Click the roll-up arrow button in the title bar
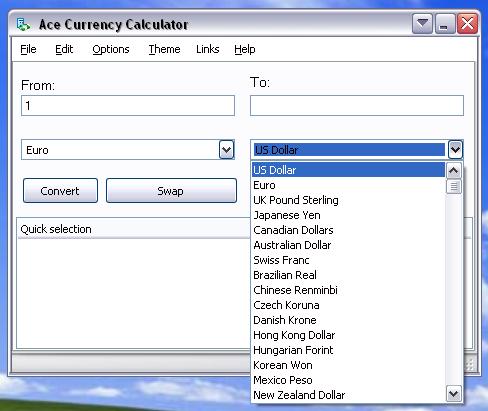The image size is (488, 411). pos(422,24)
